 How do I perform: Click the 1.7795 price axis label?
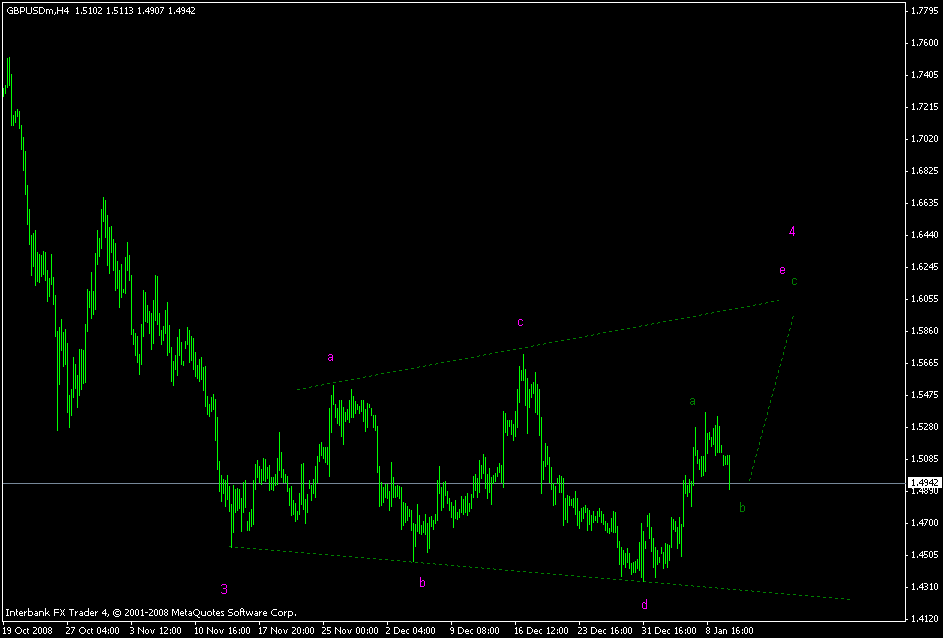[924, 10]
